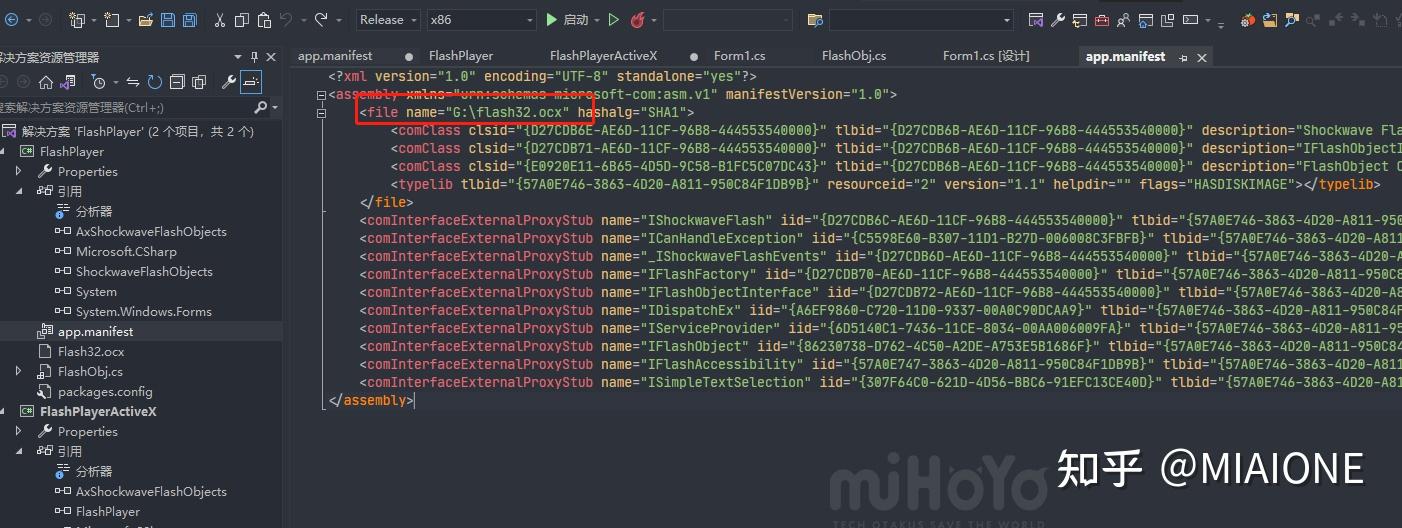Image resolution: width=1402 pixels, height=528 pixels.
Task: Open the dropdown arrow next to 启动
Action: click(x=597, y=20)
